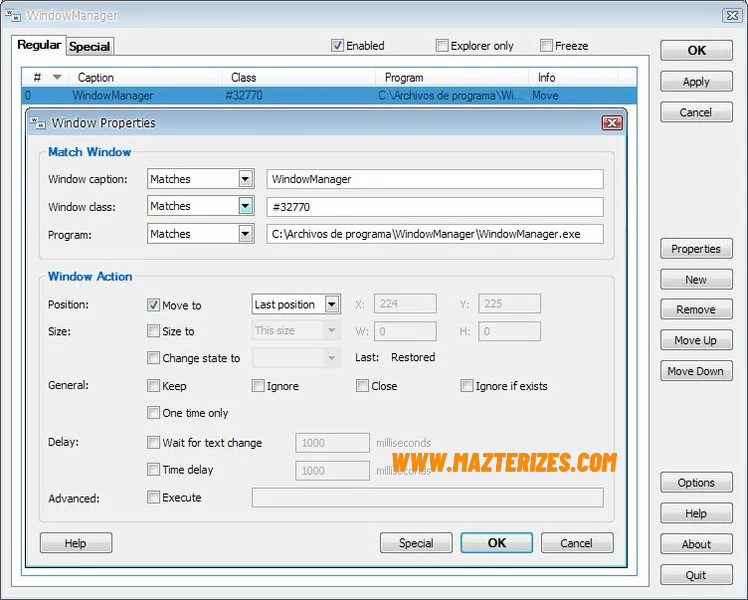This screenshot has width=748, height=600.
Task: Open the This size dropdown
Action: pos(332,331)
